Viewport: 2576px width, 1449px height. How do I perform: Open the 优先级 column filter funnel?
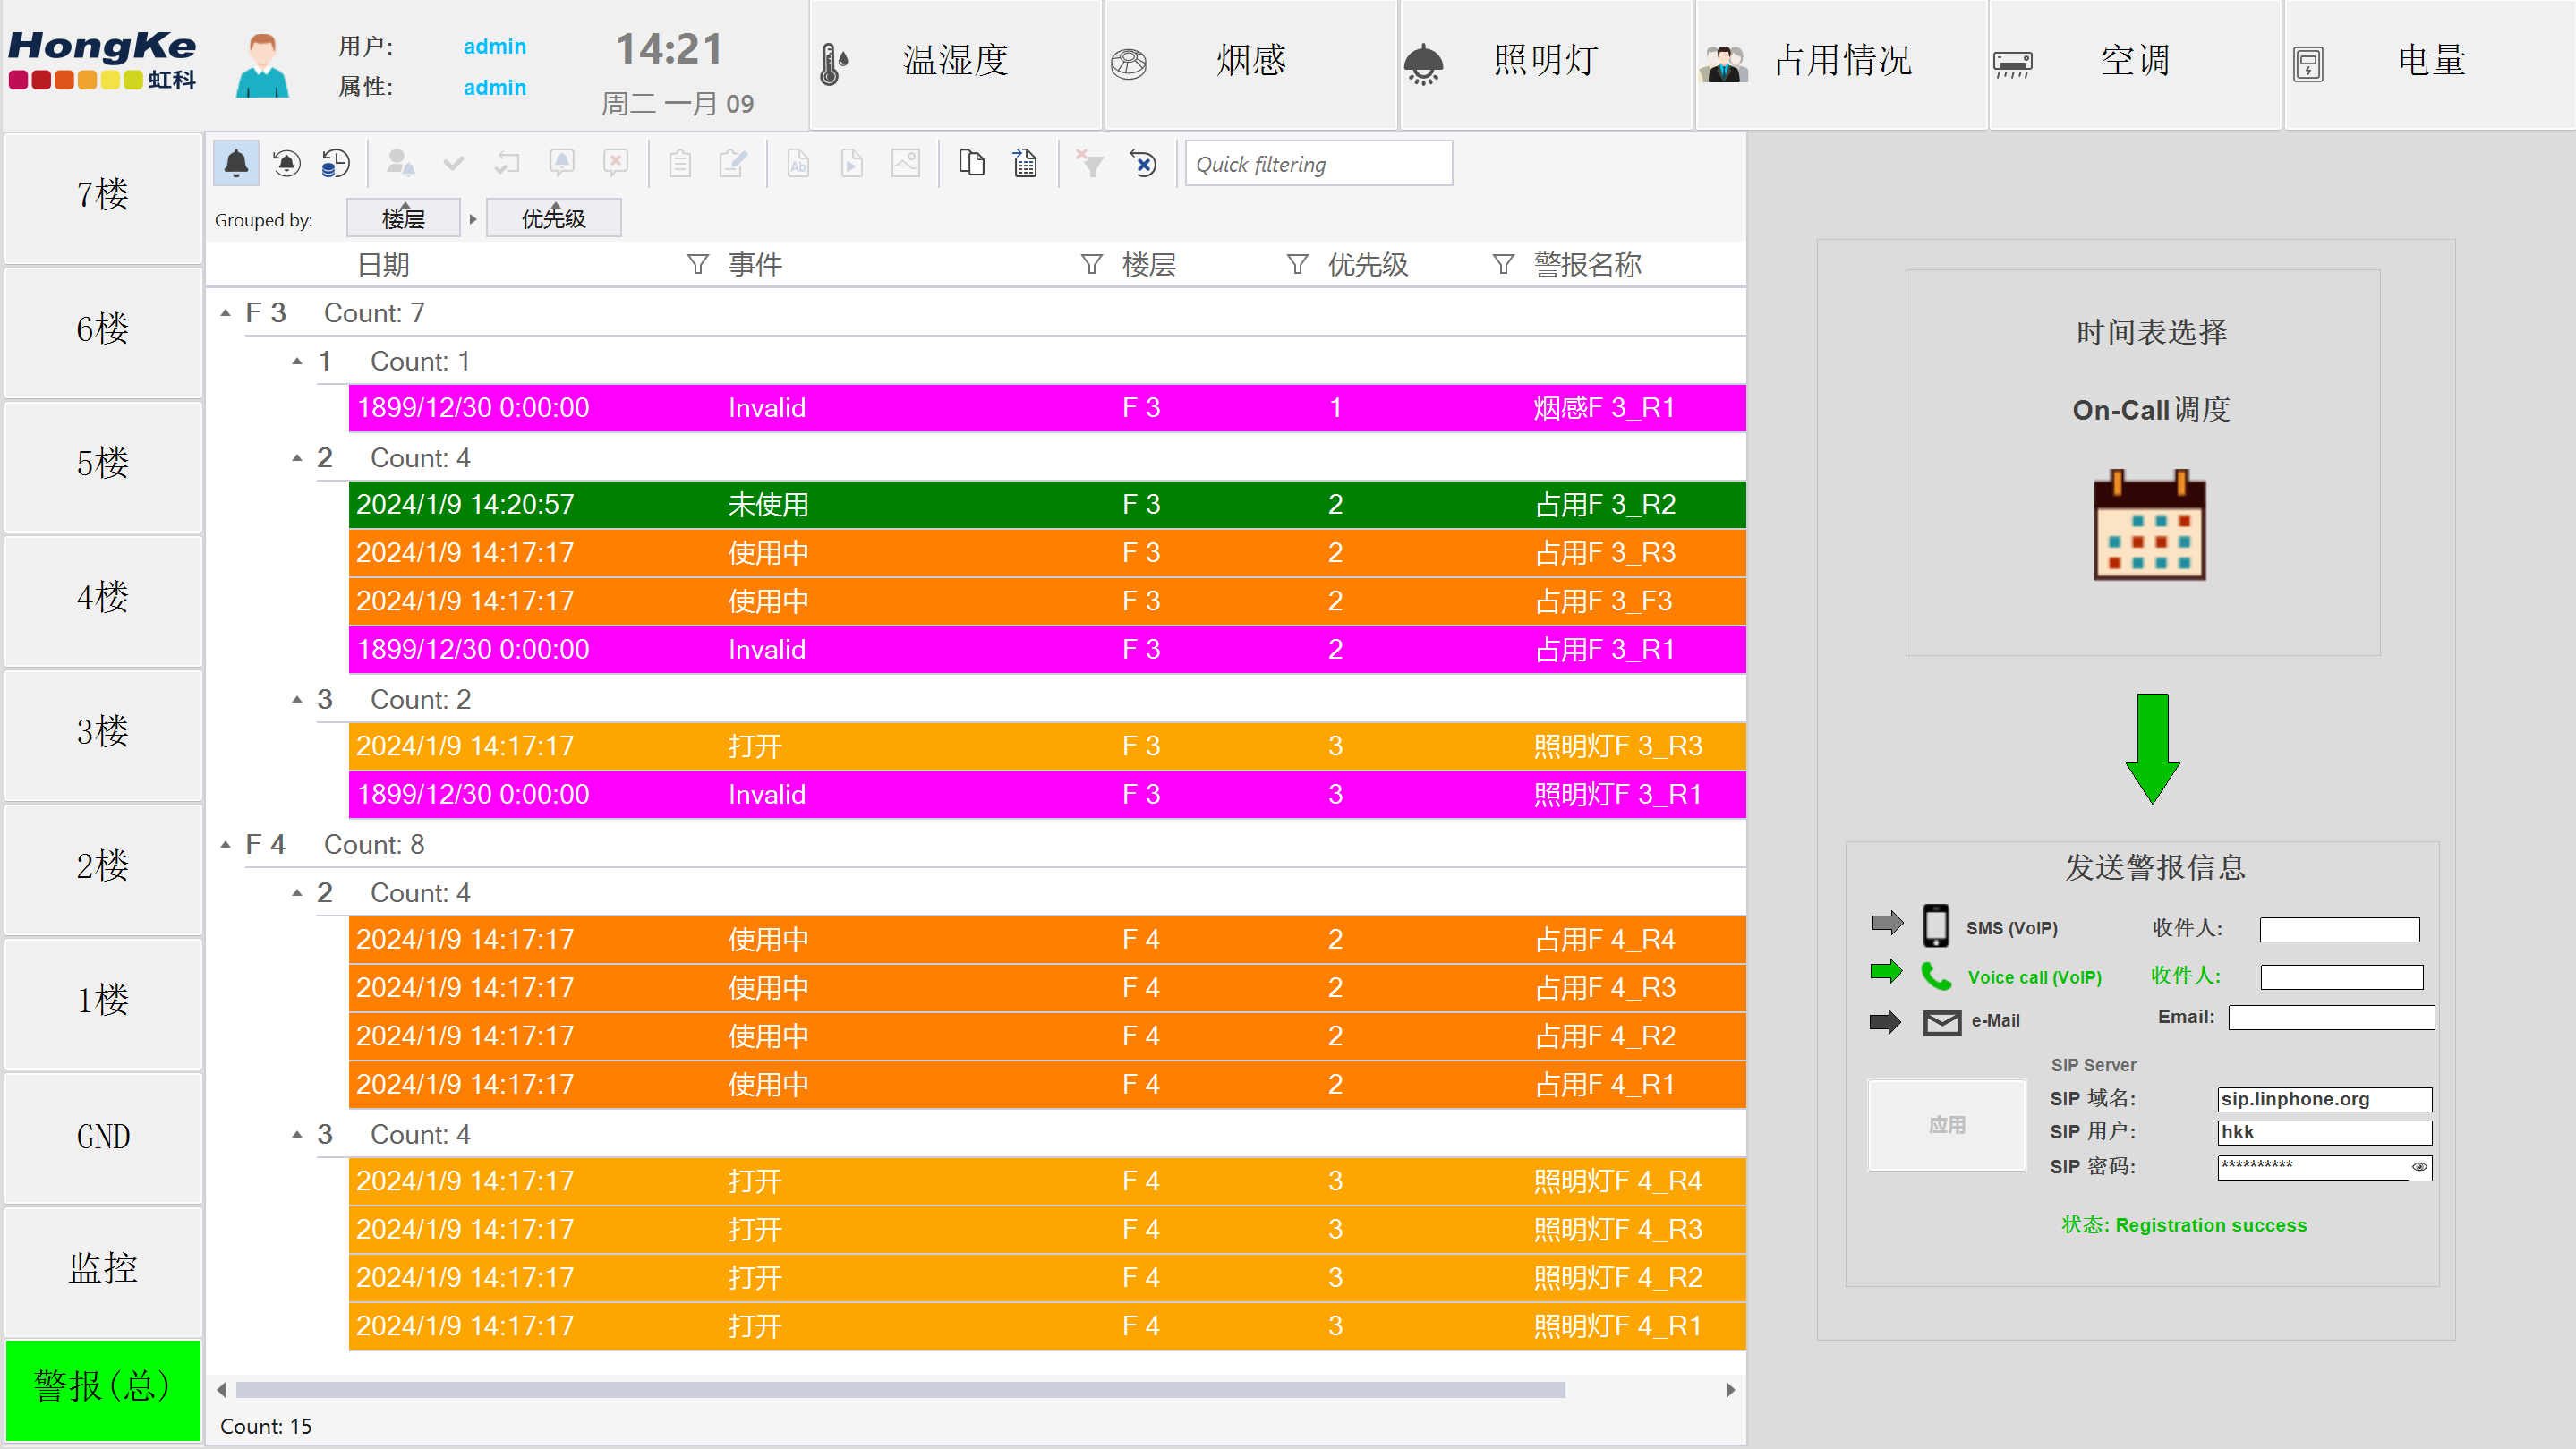1502,264
